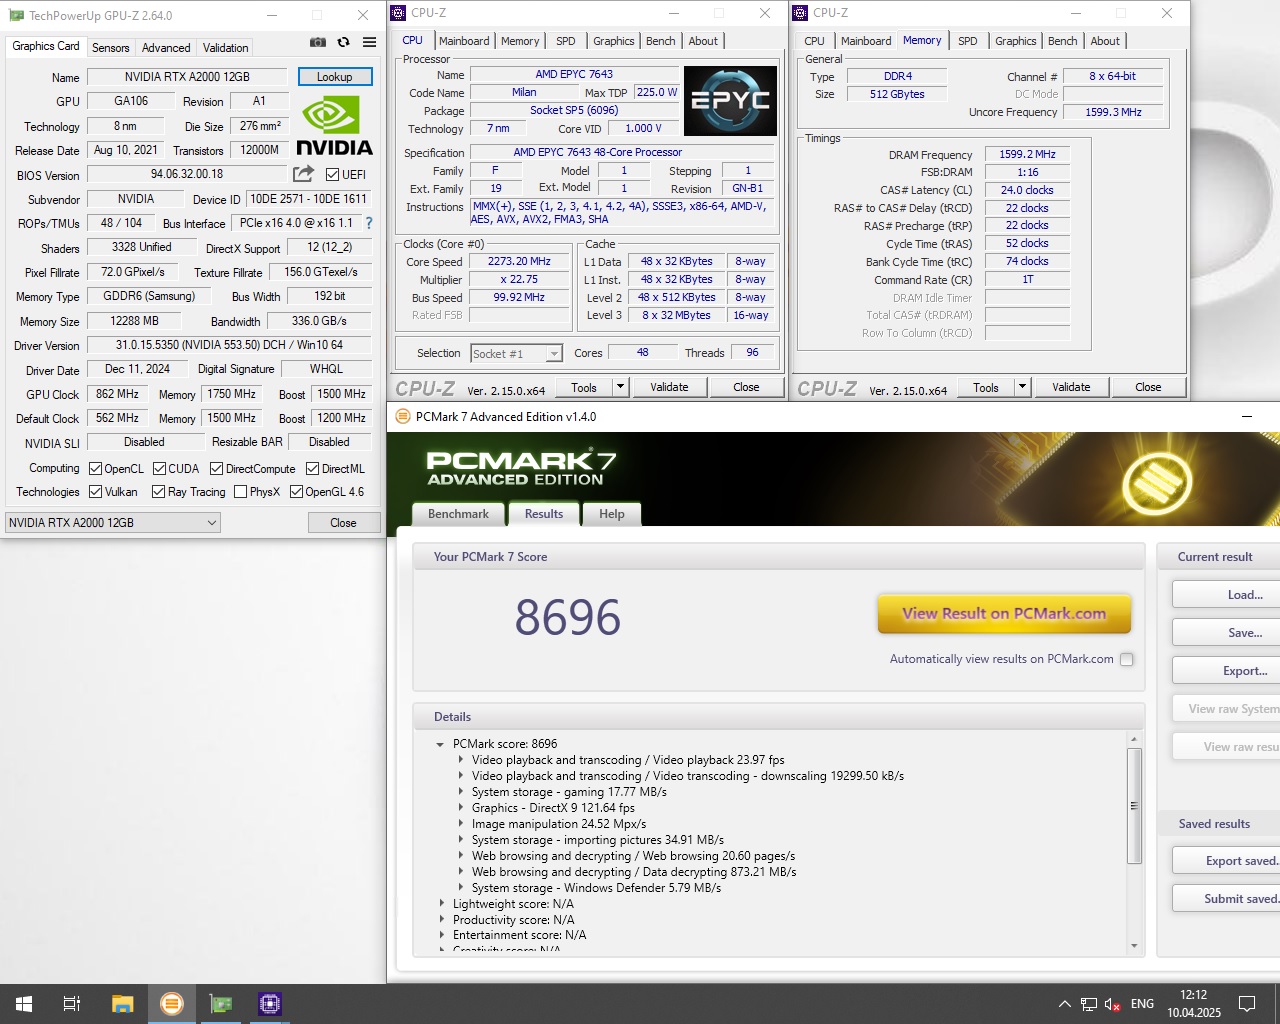Click the Details scroll up arrow

click(1134, 740)
